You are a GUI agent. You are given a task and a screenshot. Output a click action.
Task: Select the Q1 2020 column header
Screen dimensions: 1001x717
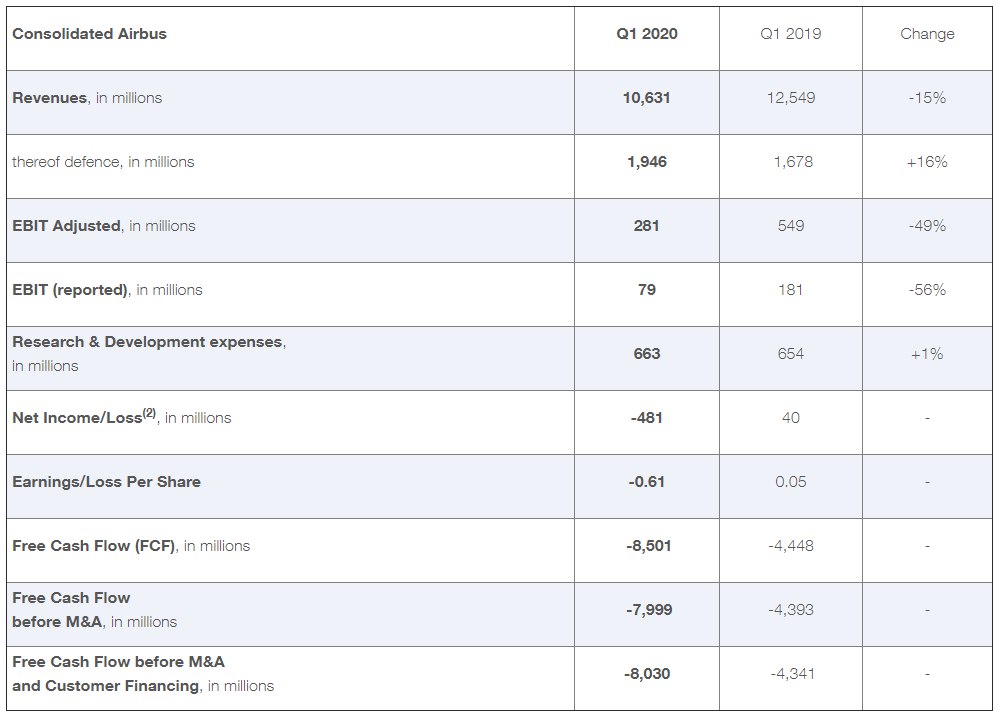pos(647,34)
